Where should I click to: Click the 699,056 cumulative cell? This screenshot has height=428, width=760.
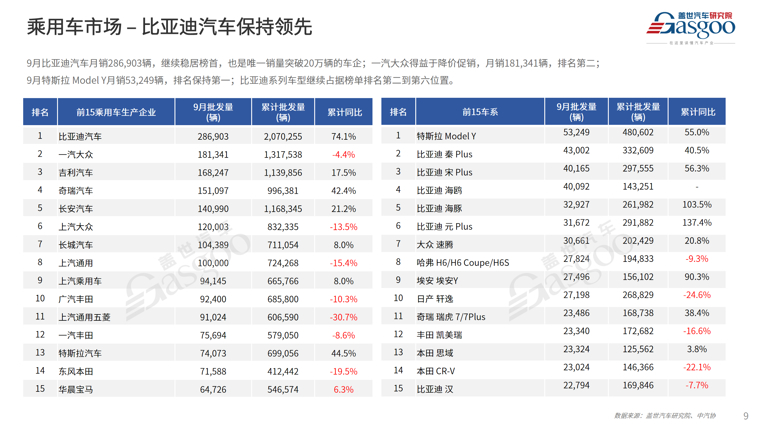click(283, 353)
